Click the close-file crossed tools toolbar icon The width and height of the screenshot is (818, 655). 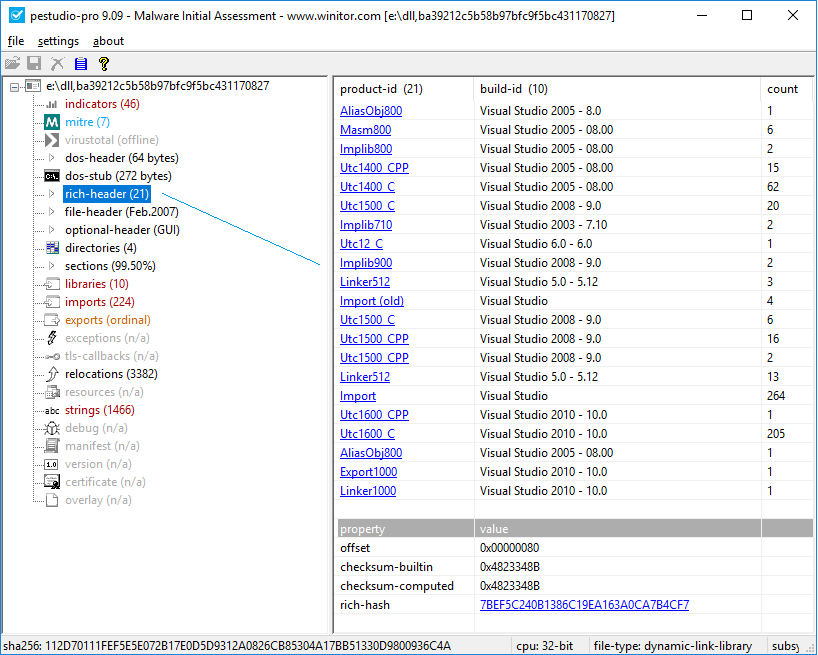click(57, 64)
